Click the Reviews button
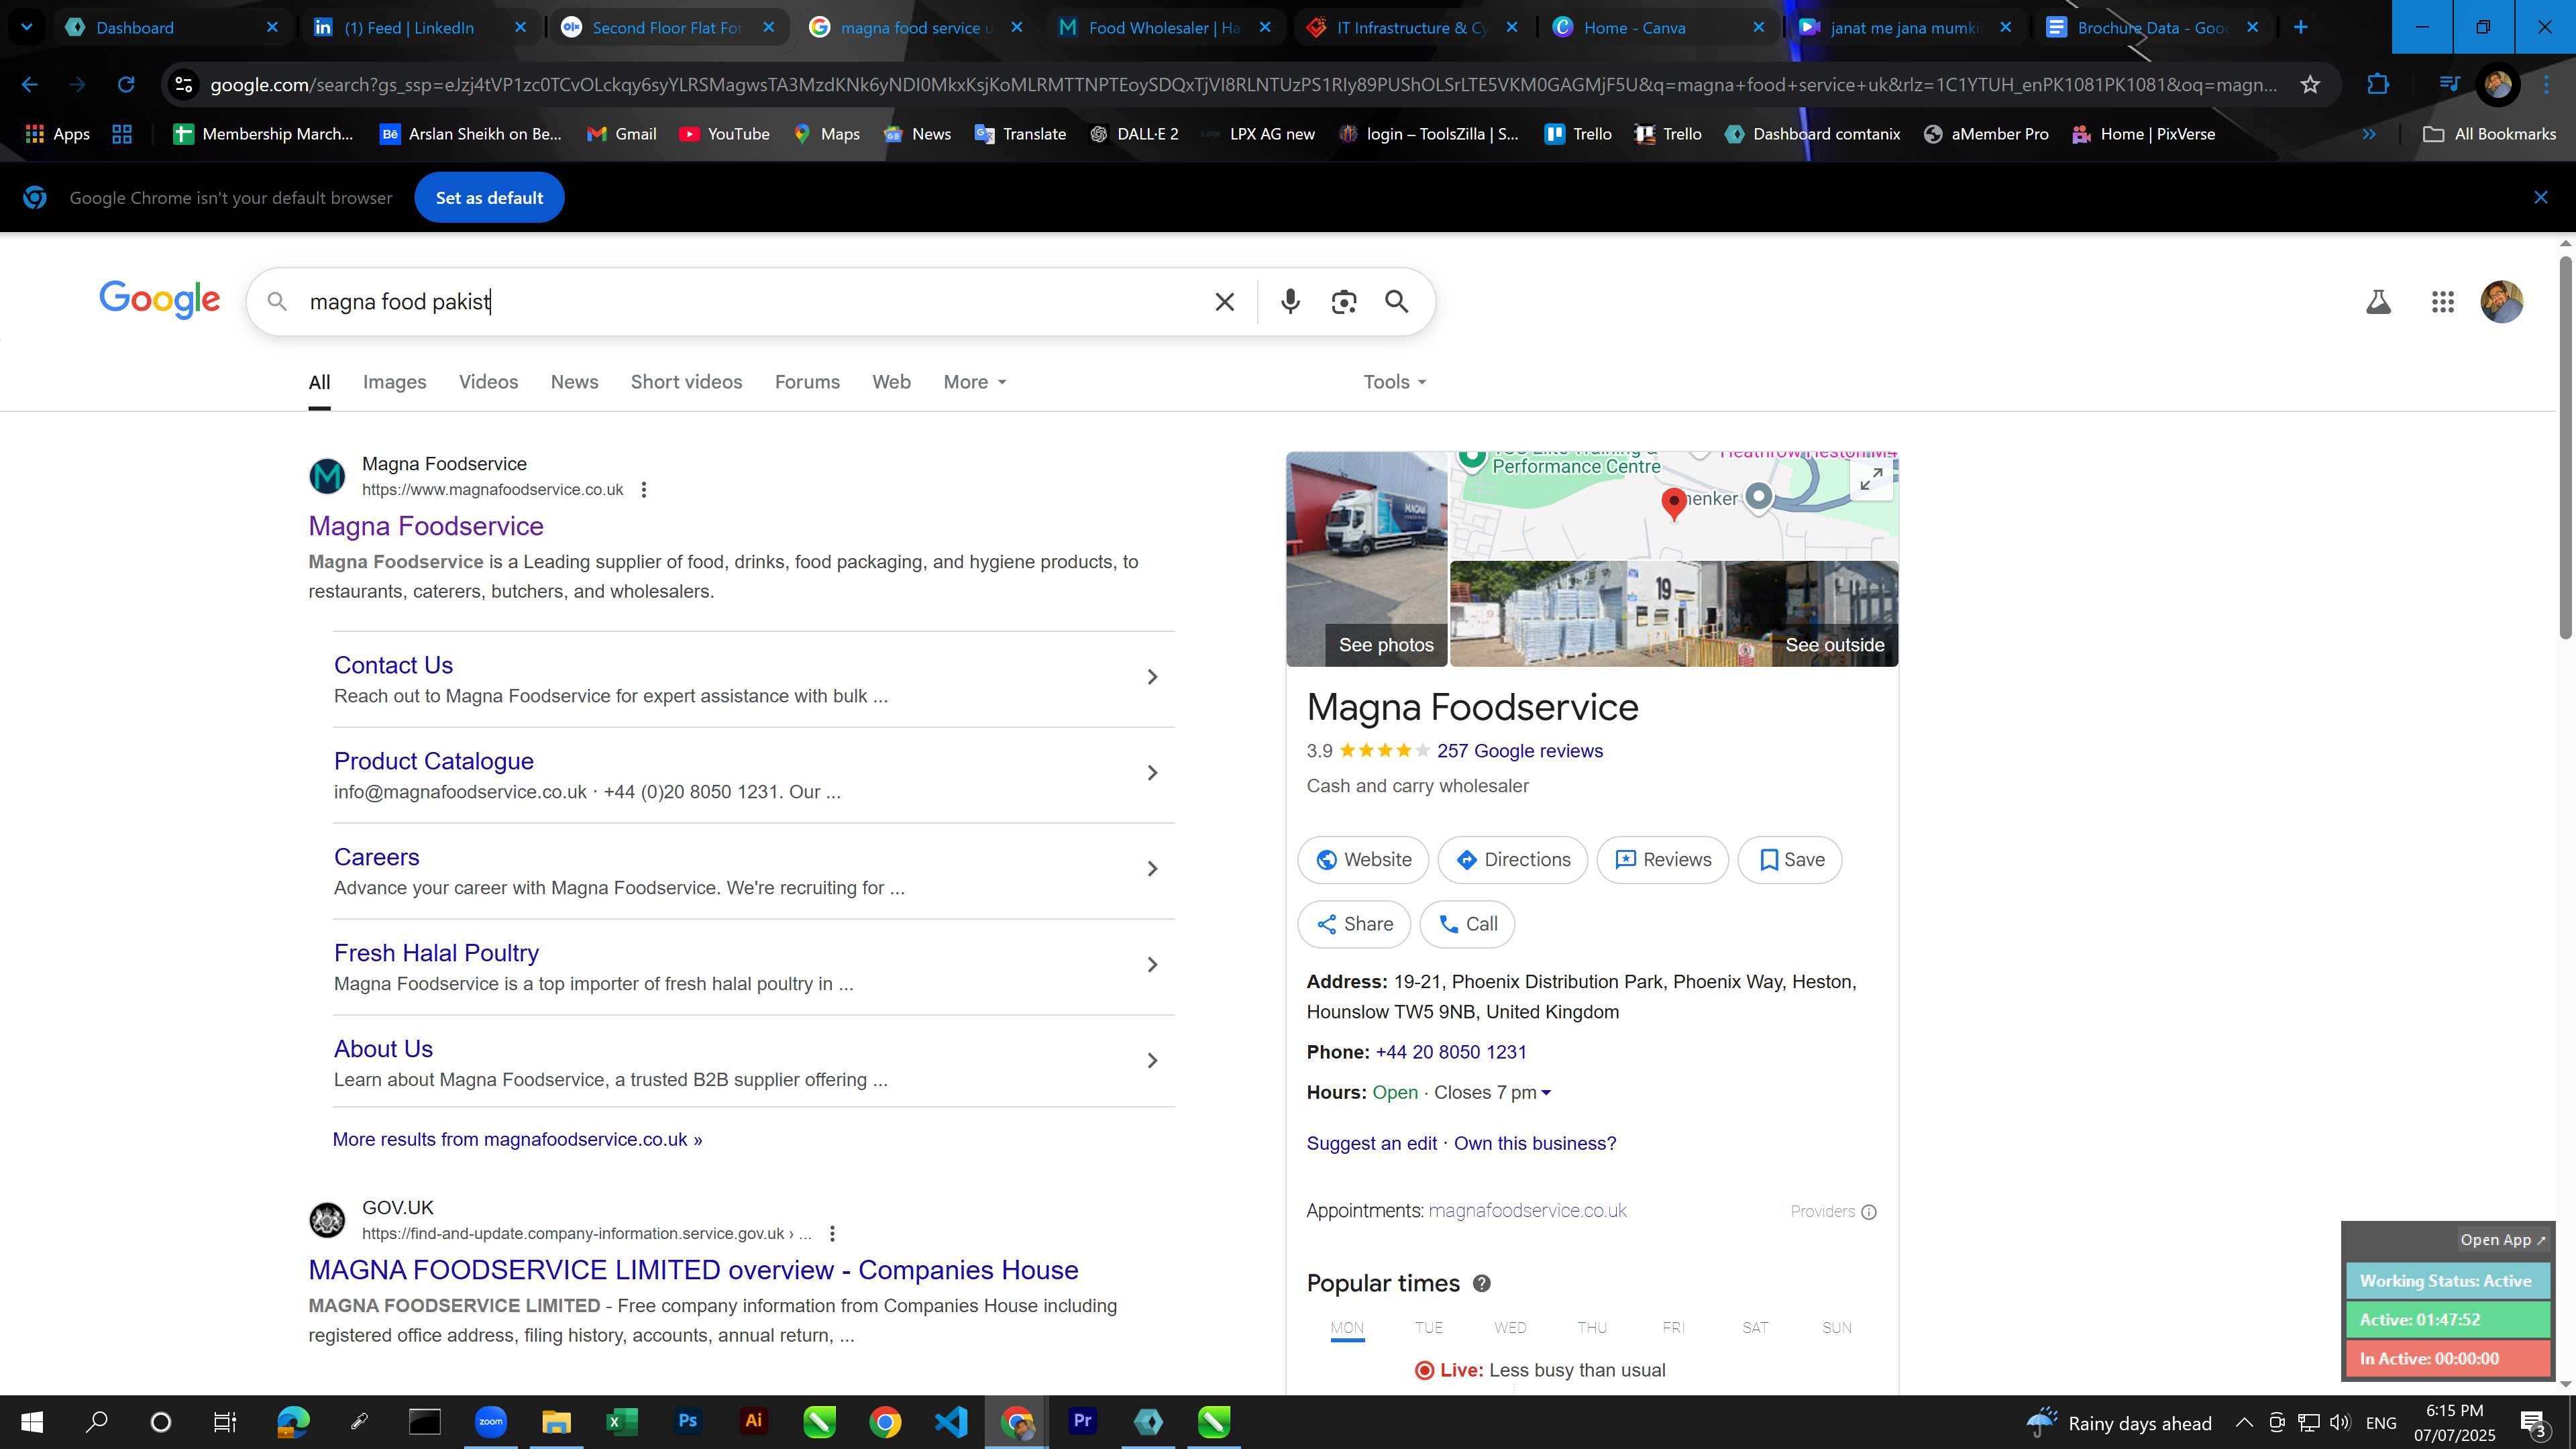The width and height of the screenshot is (2576, 1449). (1662, 860)
